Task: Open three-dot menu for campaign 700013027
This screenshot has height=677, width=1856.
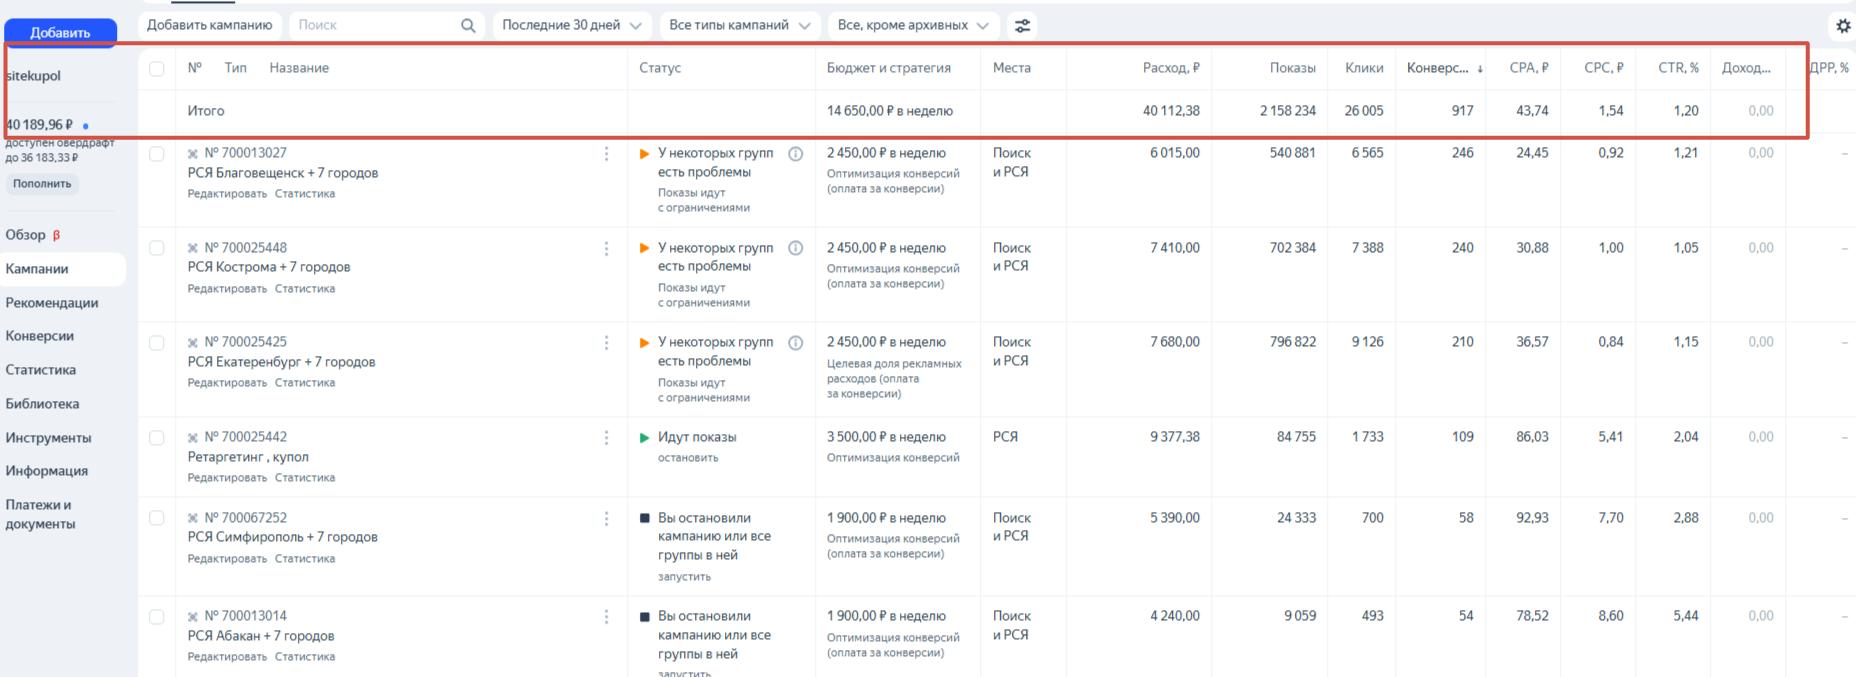Action: 606,154
